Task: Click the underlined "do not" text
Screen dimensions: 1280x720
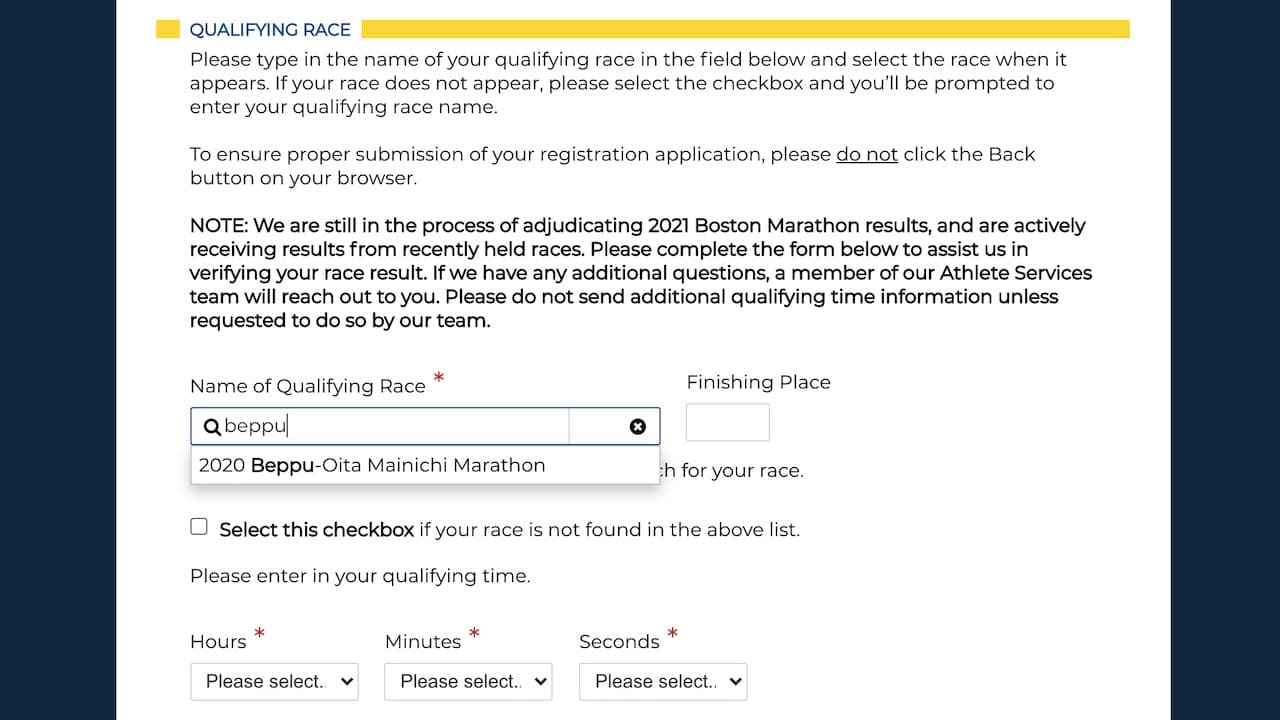Action: coord(867,154)
